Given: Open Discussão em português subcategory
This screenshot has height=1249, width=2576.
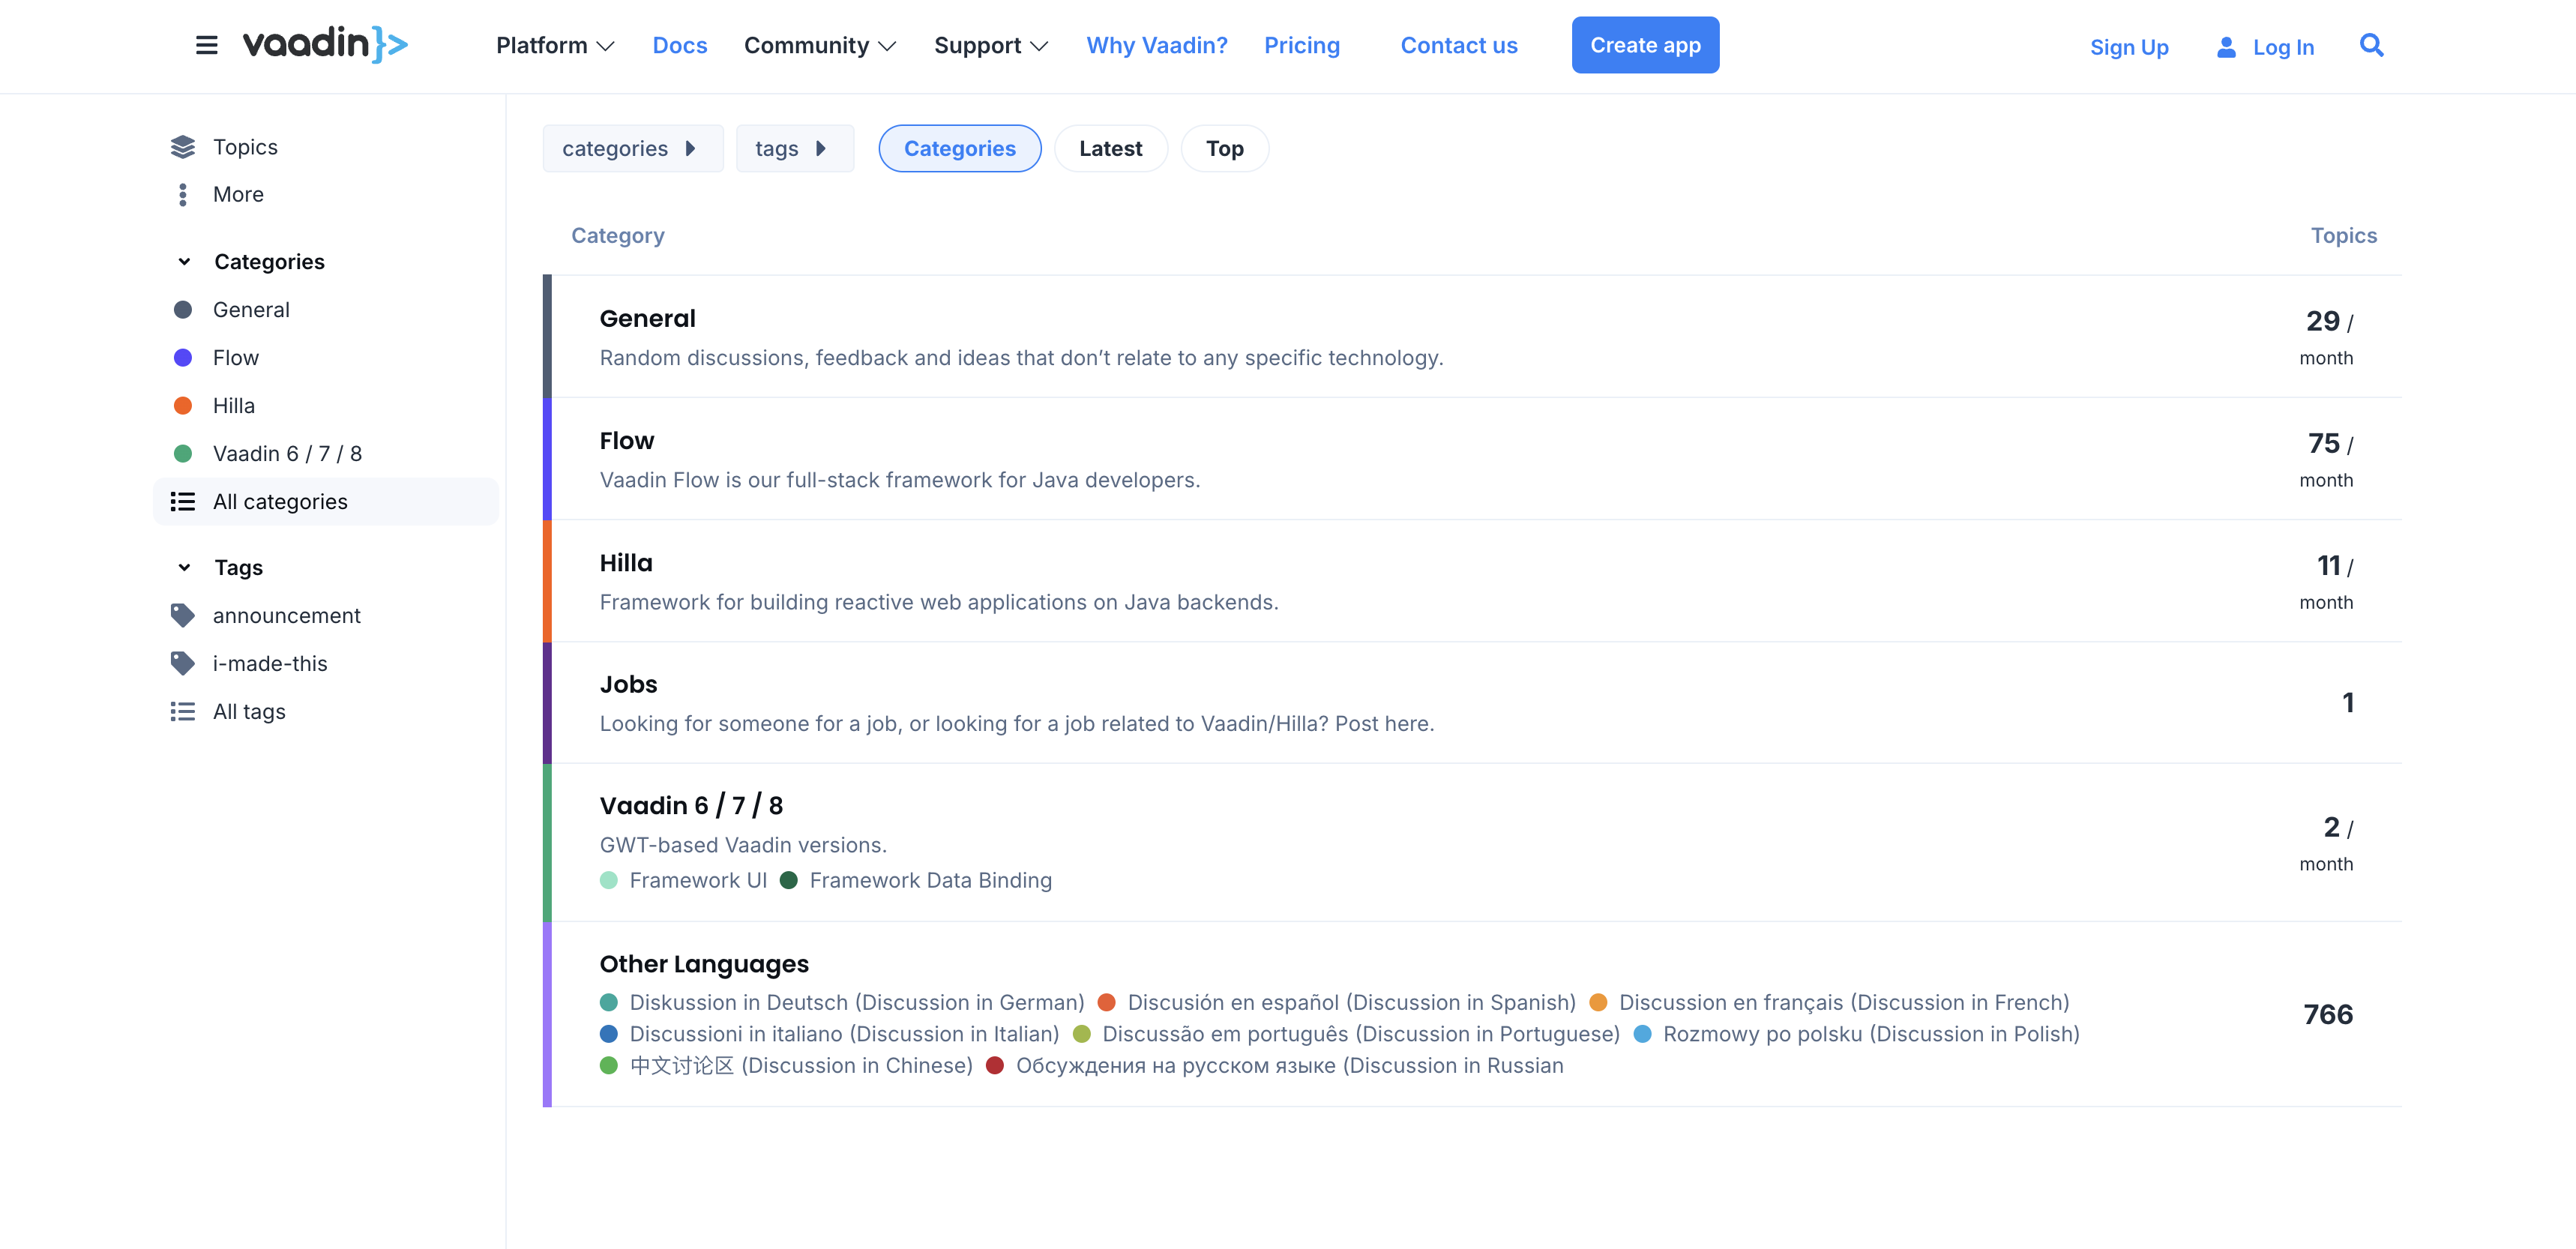Looking at the screenshot, I should (x=1361, y=1034).
